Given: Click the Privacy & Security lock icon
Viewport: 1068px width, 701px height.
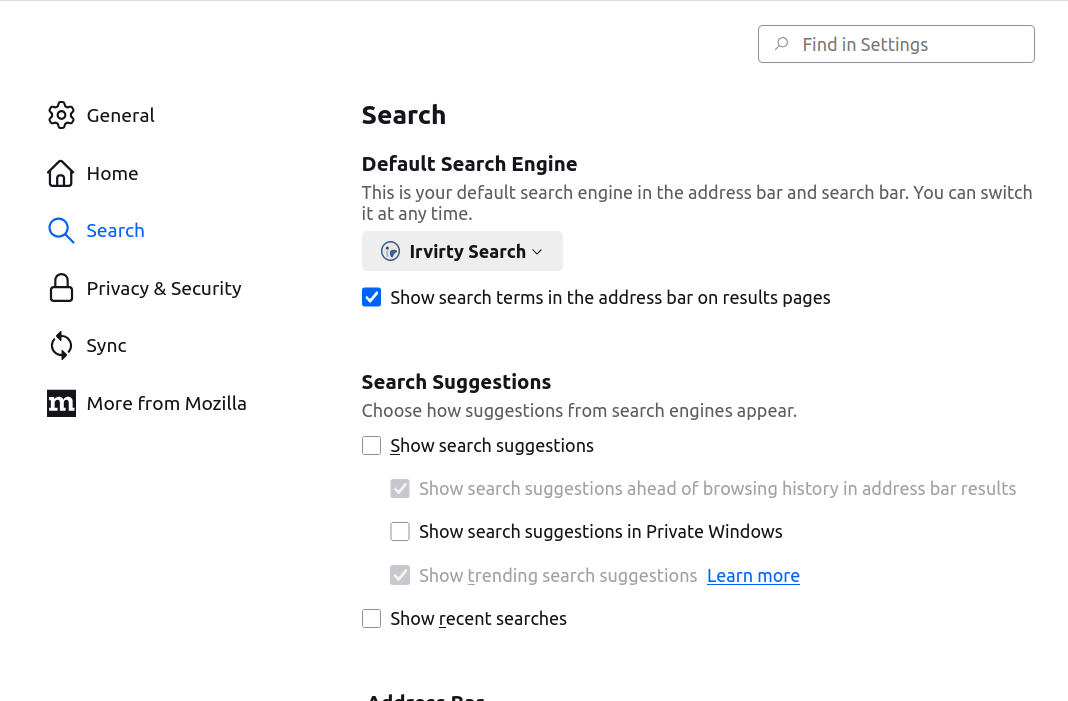Looking at the screenshot, I should (x=61, y=288).
